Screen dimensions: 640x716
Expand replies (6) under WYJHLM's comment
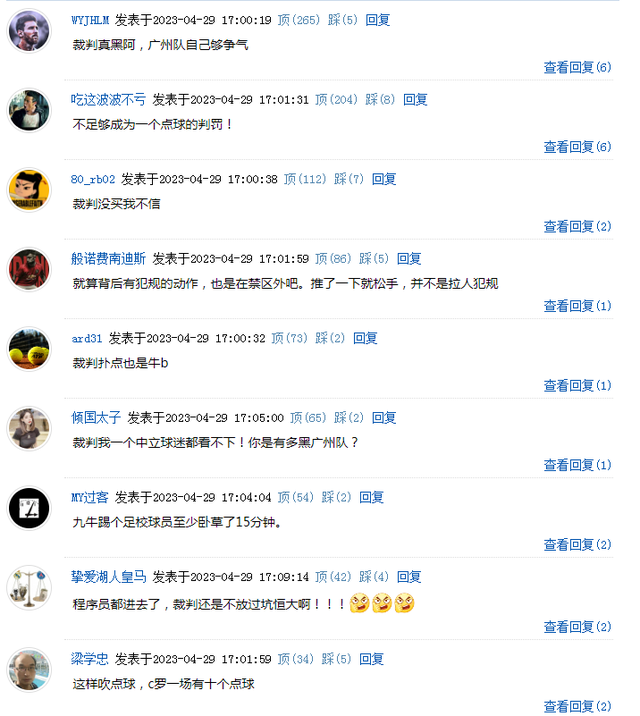pyautogui.click(x=577, y=68)
